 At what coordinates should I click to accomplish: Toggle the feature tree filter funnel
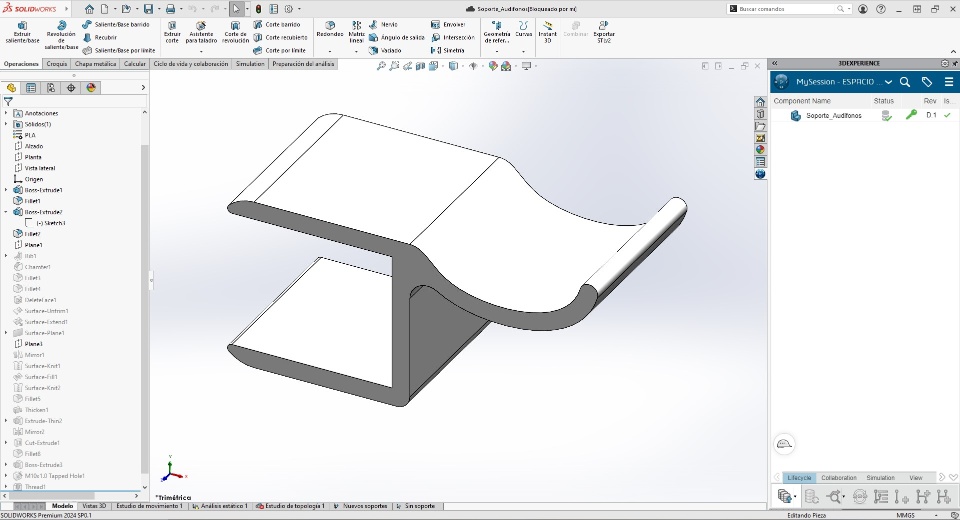pos(9,101)
